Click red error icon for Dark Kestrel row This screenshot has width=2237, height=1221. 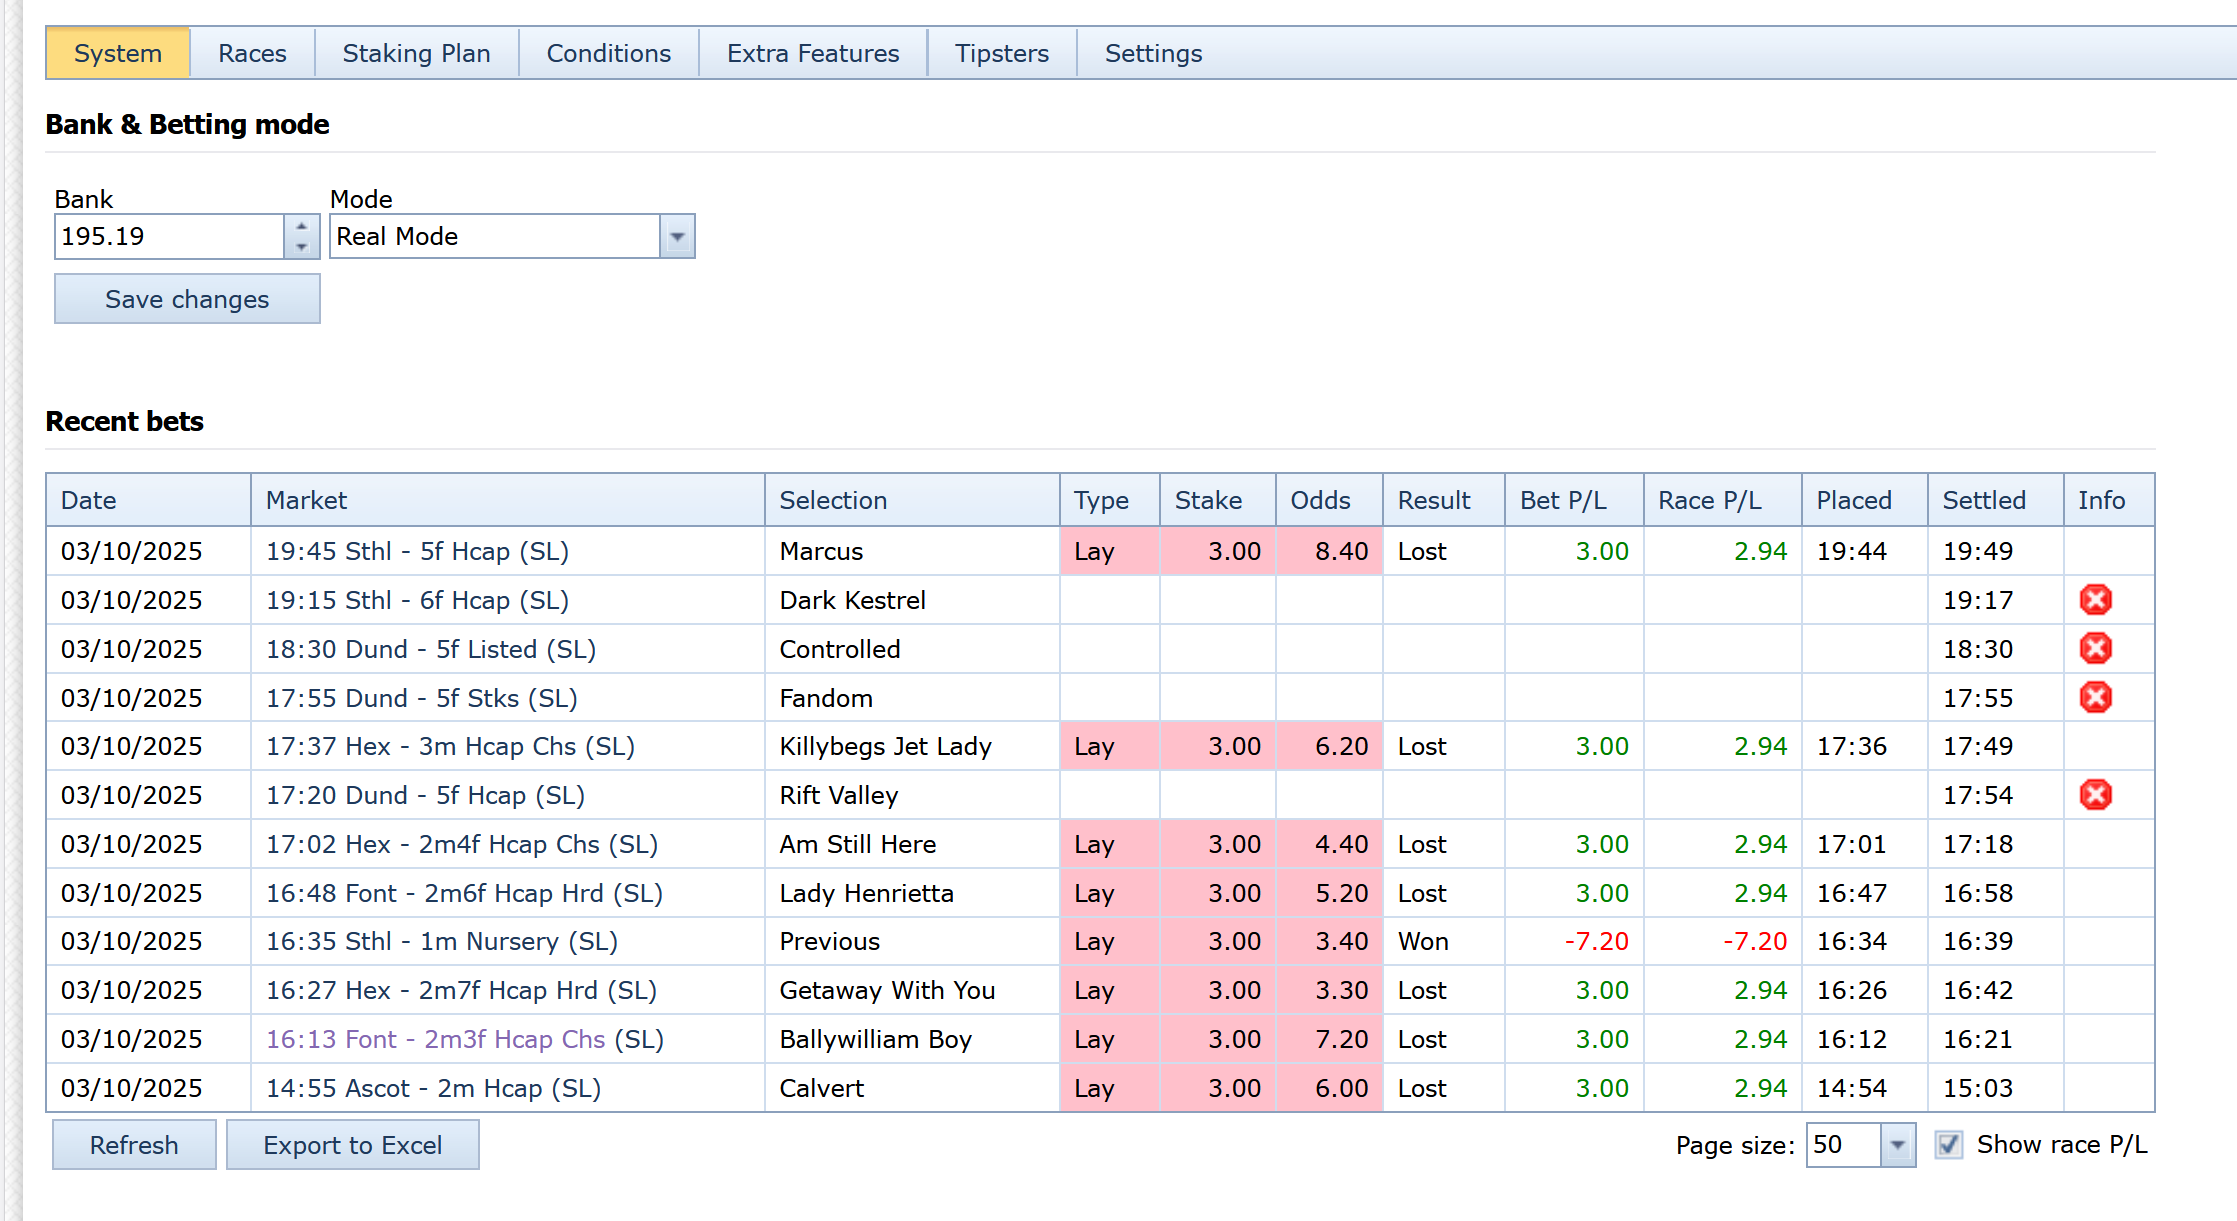pyautogui.click(x=2095, y=600)
